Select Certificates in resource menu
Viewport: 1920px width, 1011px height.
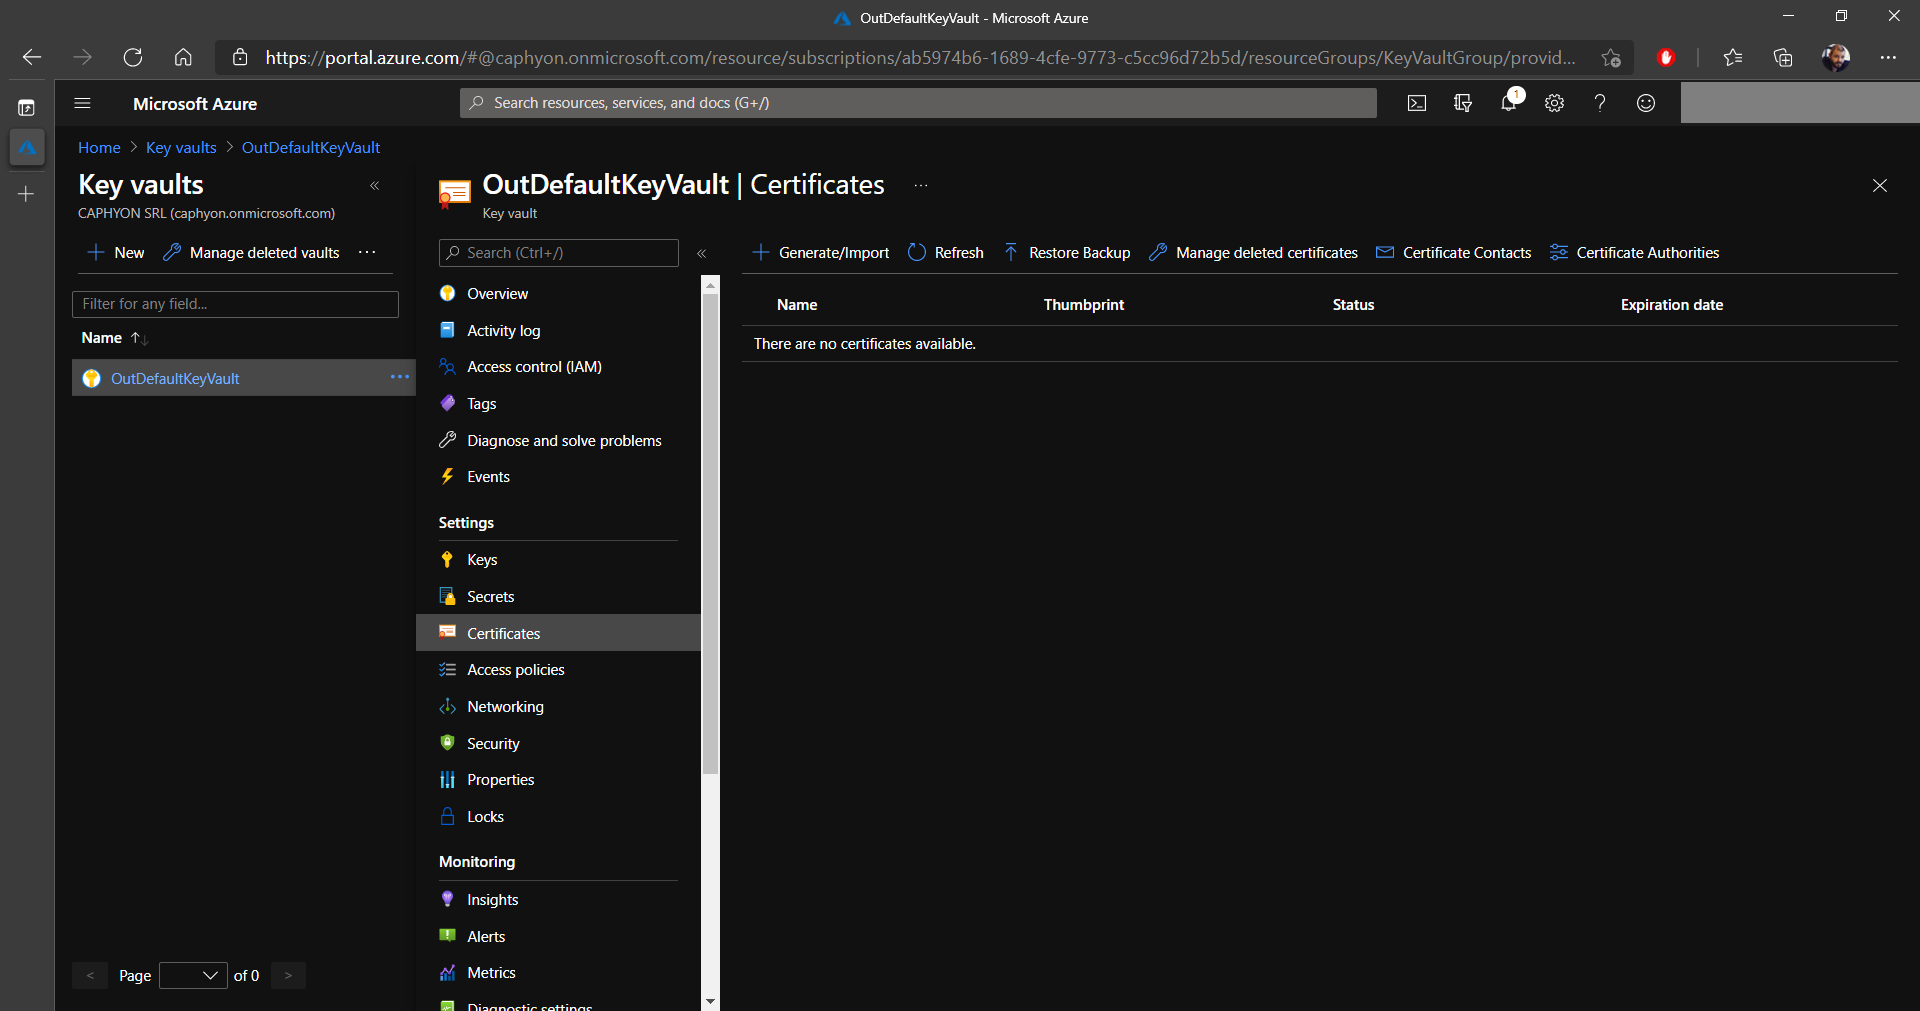(x=558, y=633)
